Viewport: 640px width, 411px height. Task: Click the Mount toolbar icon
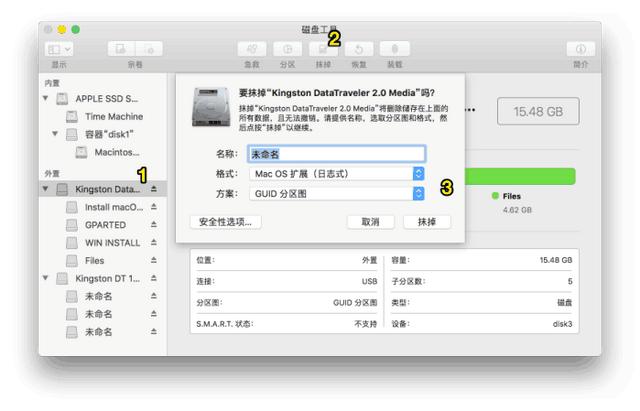tap(395, 49)
